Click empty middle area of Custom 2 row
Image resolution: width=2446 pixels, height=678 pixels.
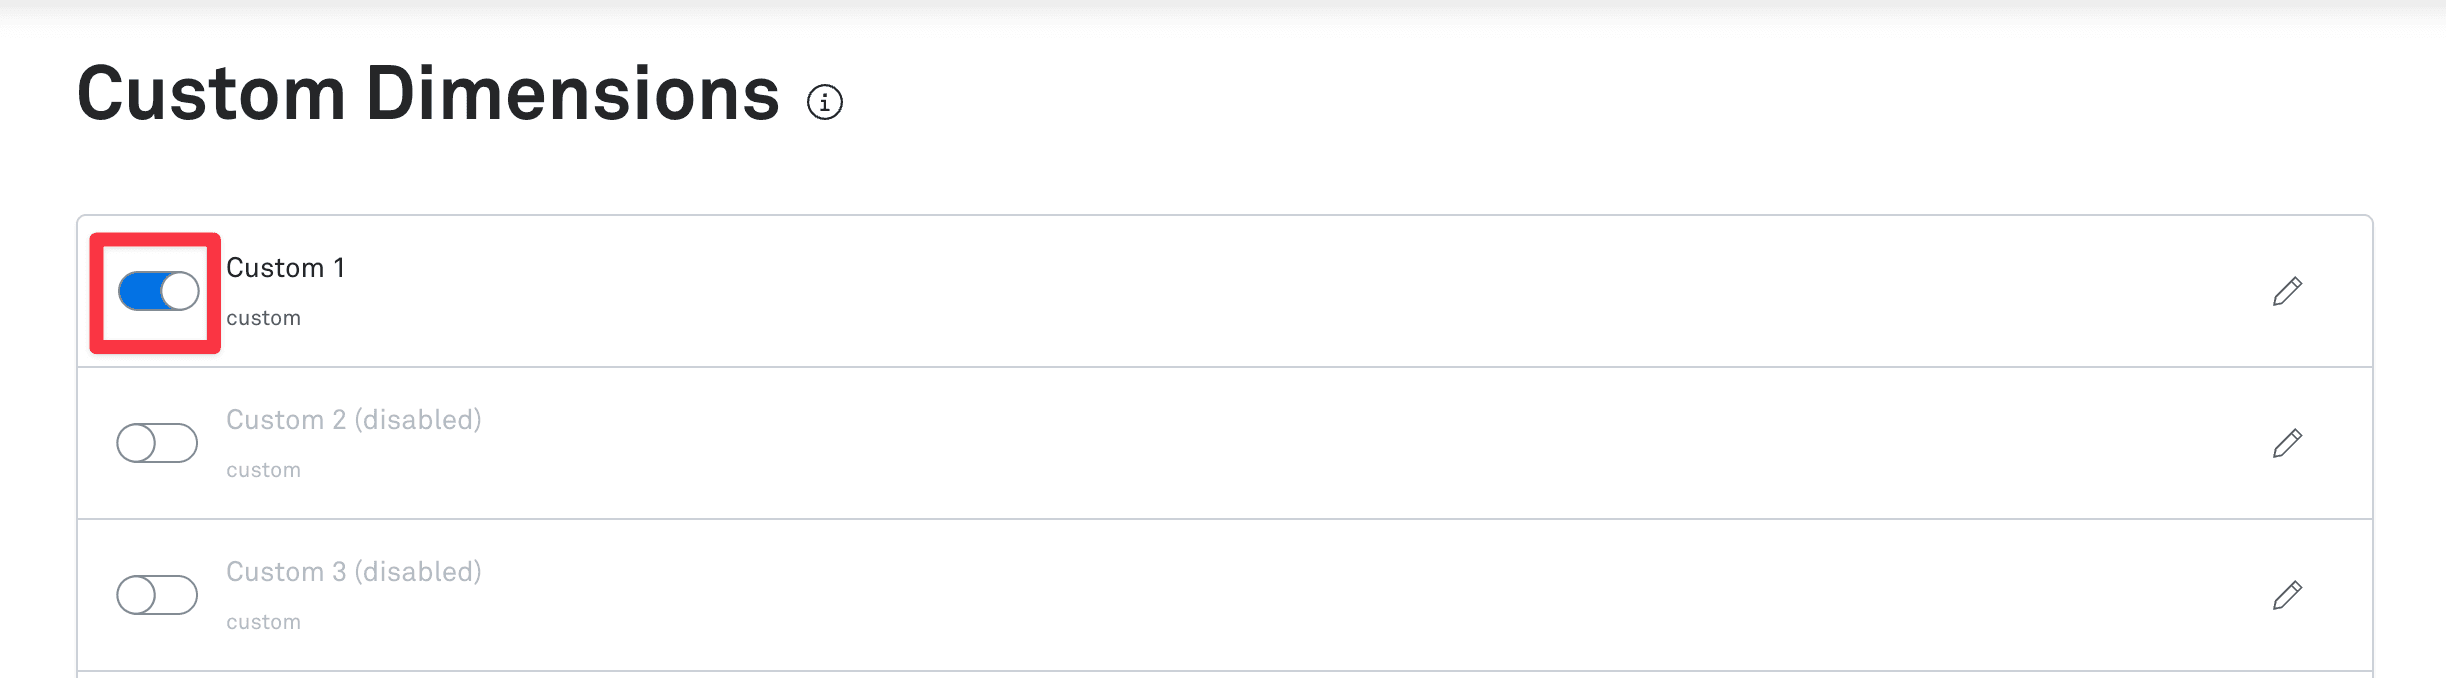pyautogui.click(x=1200, y=443)
